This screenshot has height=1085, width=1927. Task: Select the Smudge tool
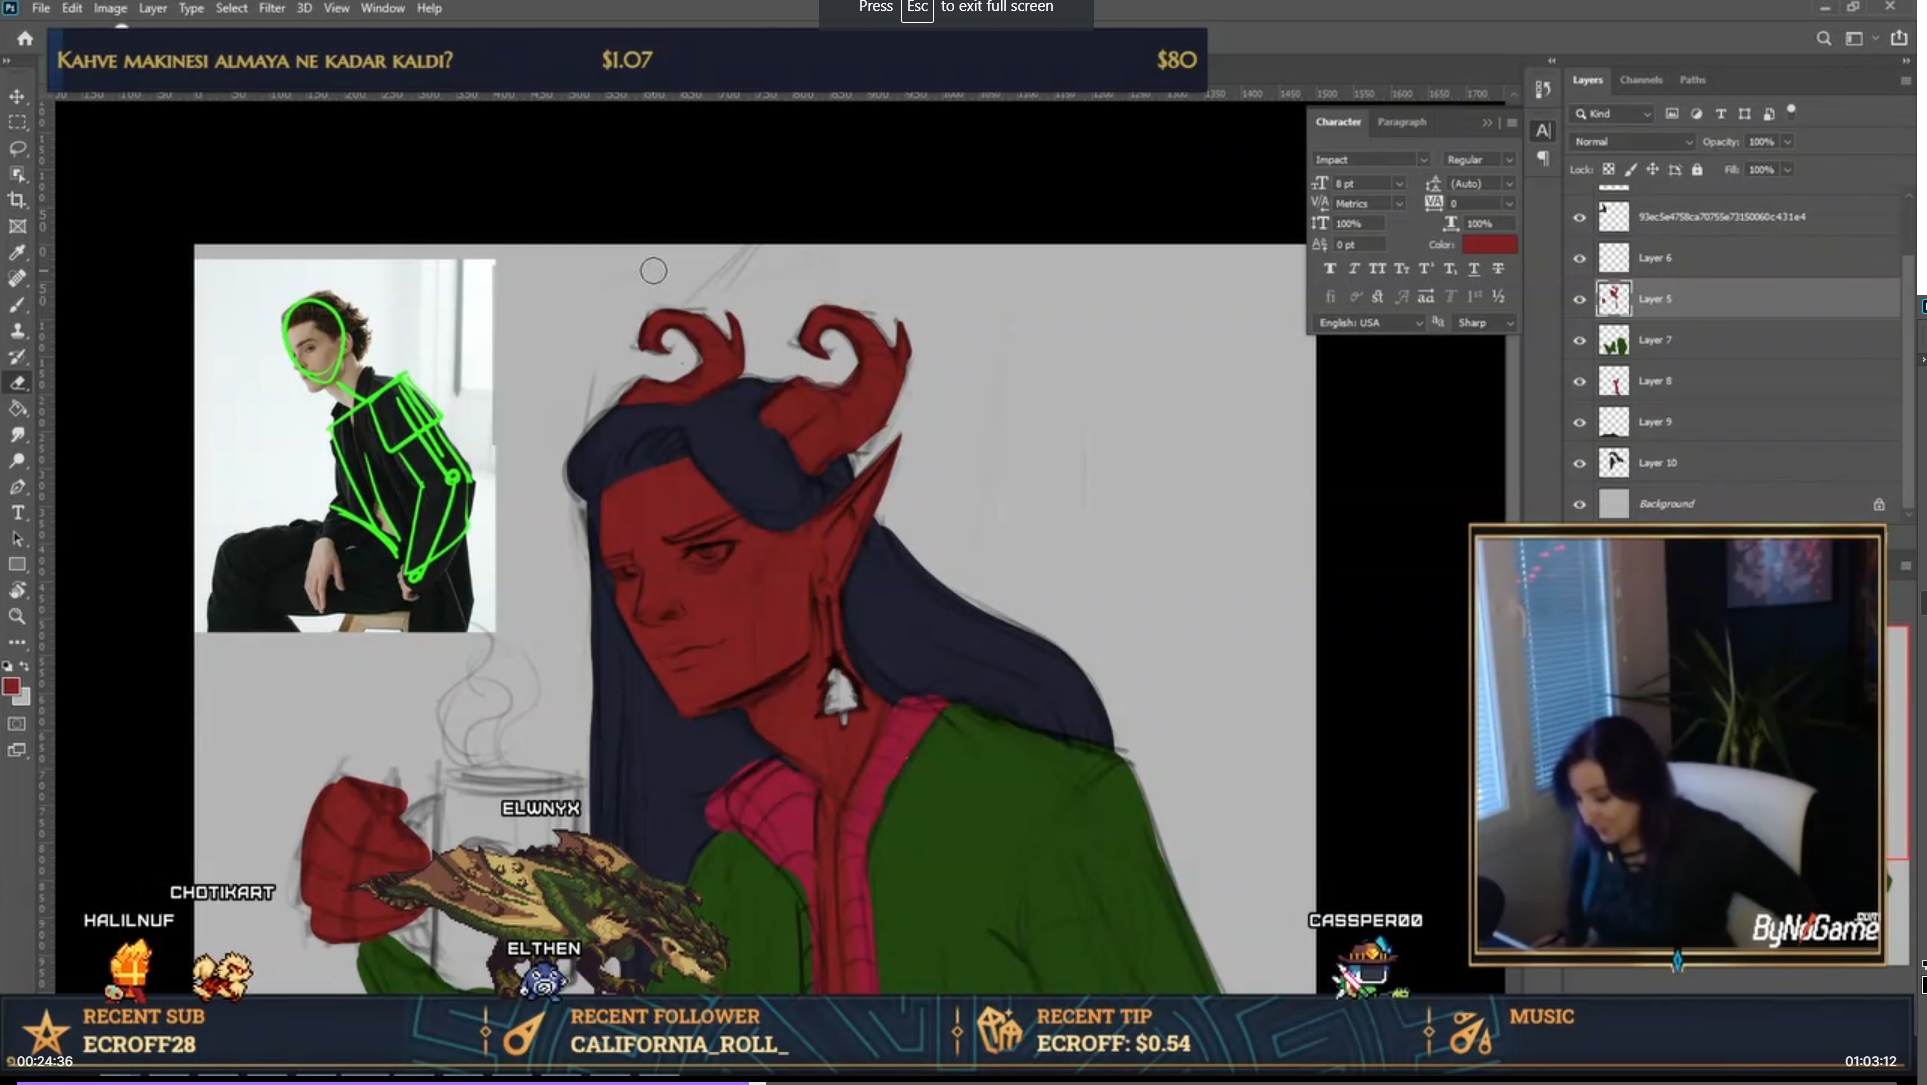click(17, 435)
